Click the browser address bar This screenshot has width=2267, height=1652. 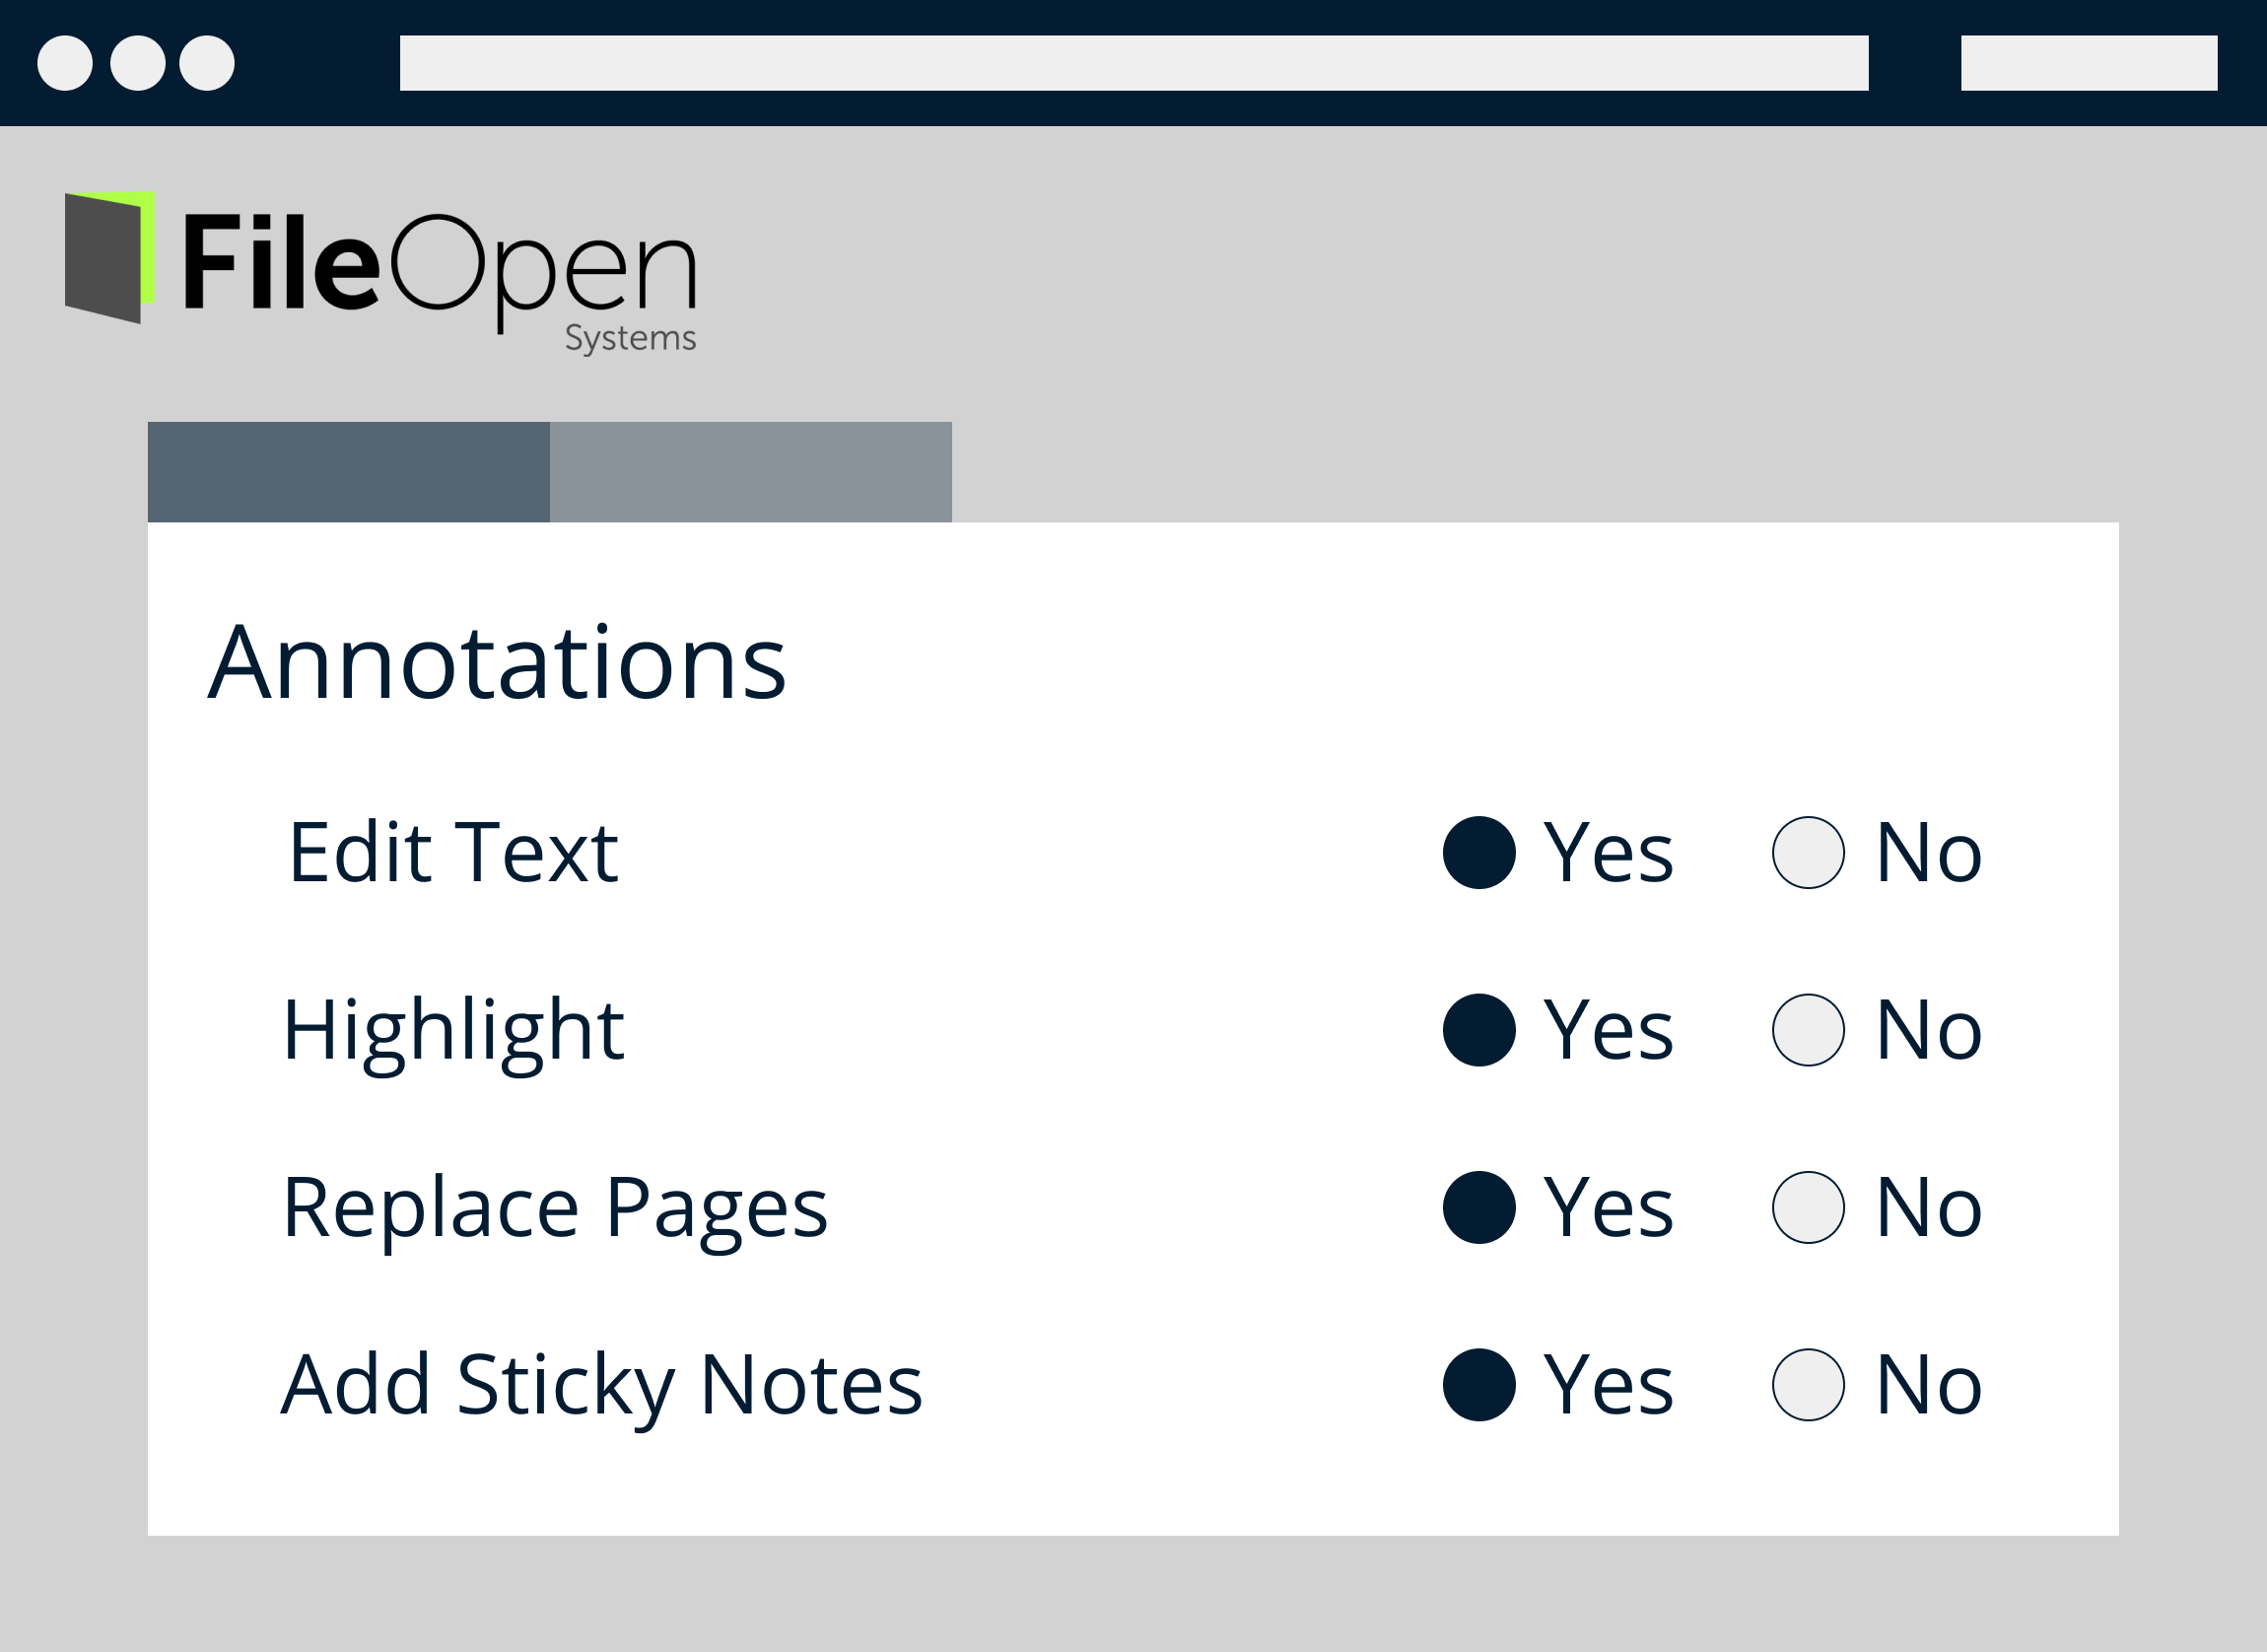(1133, 63)
